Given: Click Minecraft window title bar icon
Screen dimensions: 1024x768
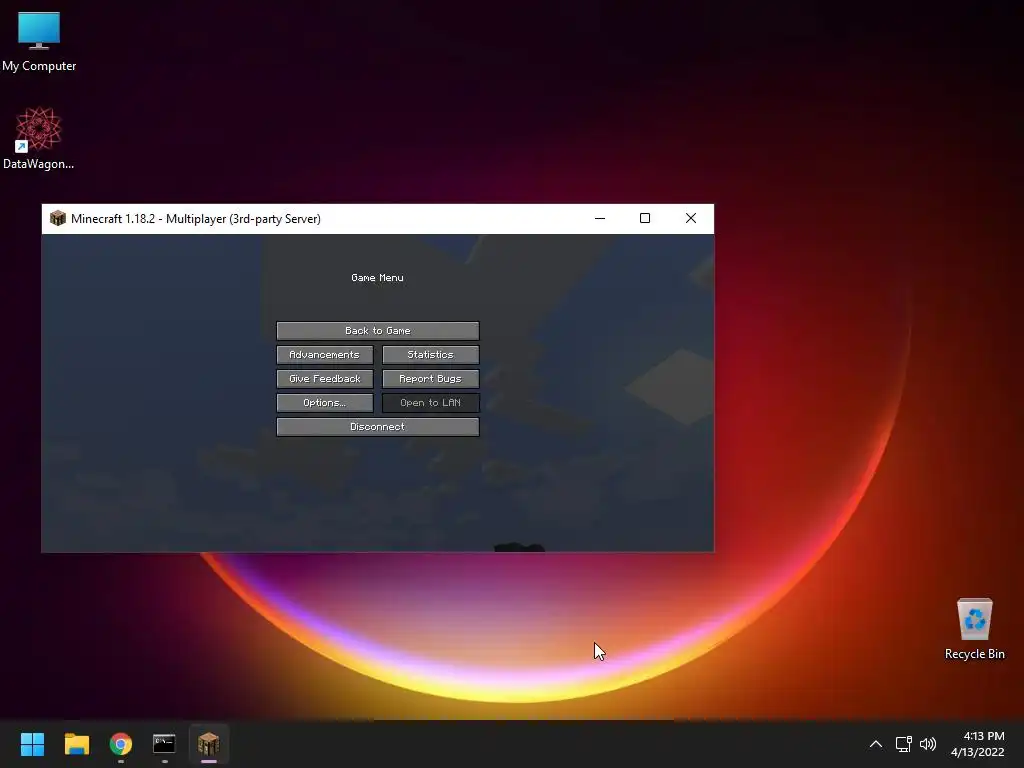Looking at the screenshot, I should [57, 218].
